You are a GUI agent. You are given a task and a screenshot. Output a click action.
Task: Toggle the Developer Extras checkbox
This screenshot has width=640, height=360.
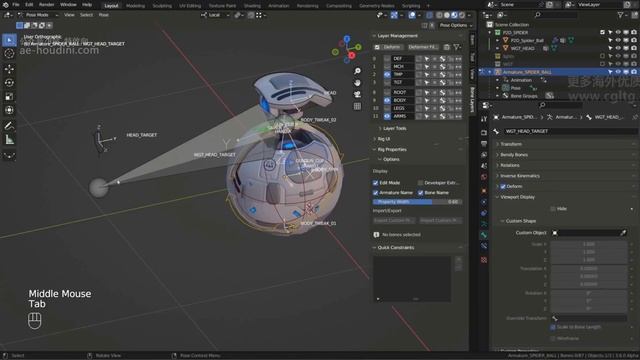click(420, 183)
